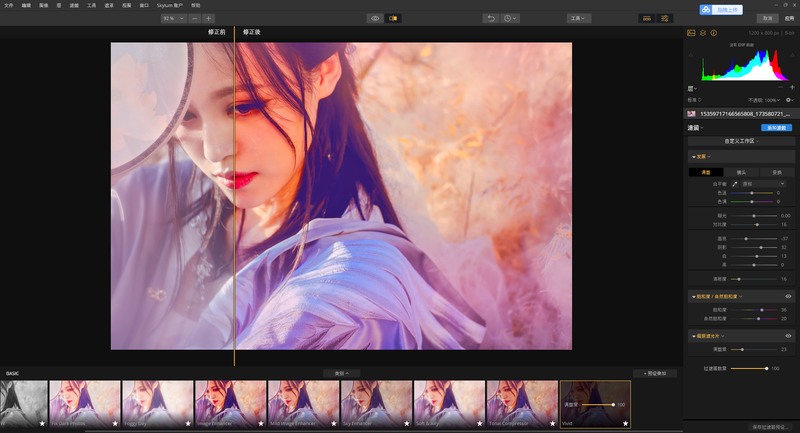This screenshot has height=433, width=800.
Task: Click the save filter preset button
Action: [770, 427]
